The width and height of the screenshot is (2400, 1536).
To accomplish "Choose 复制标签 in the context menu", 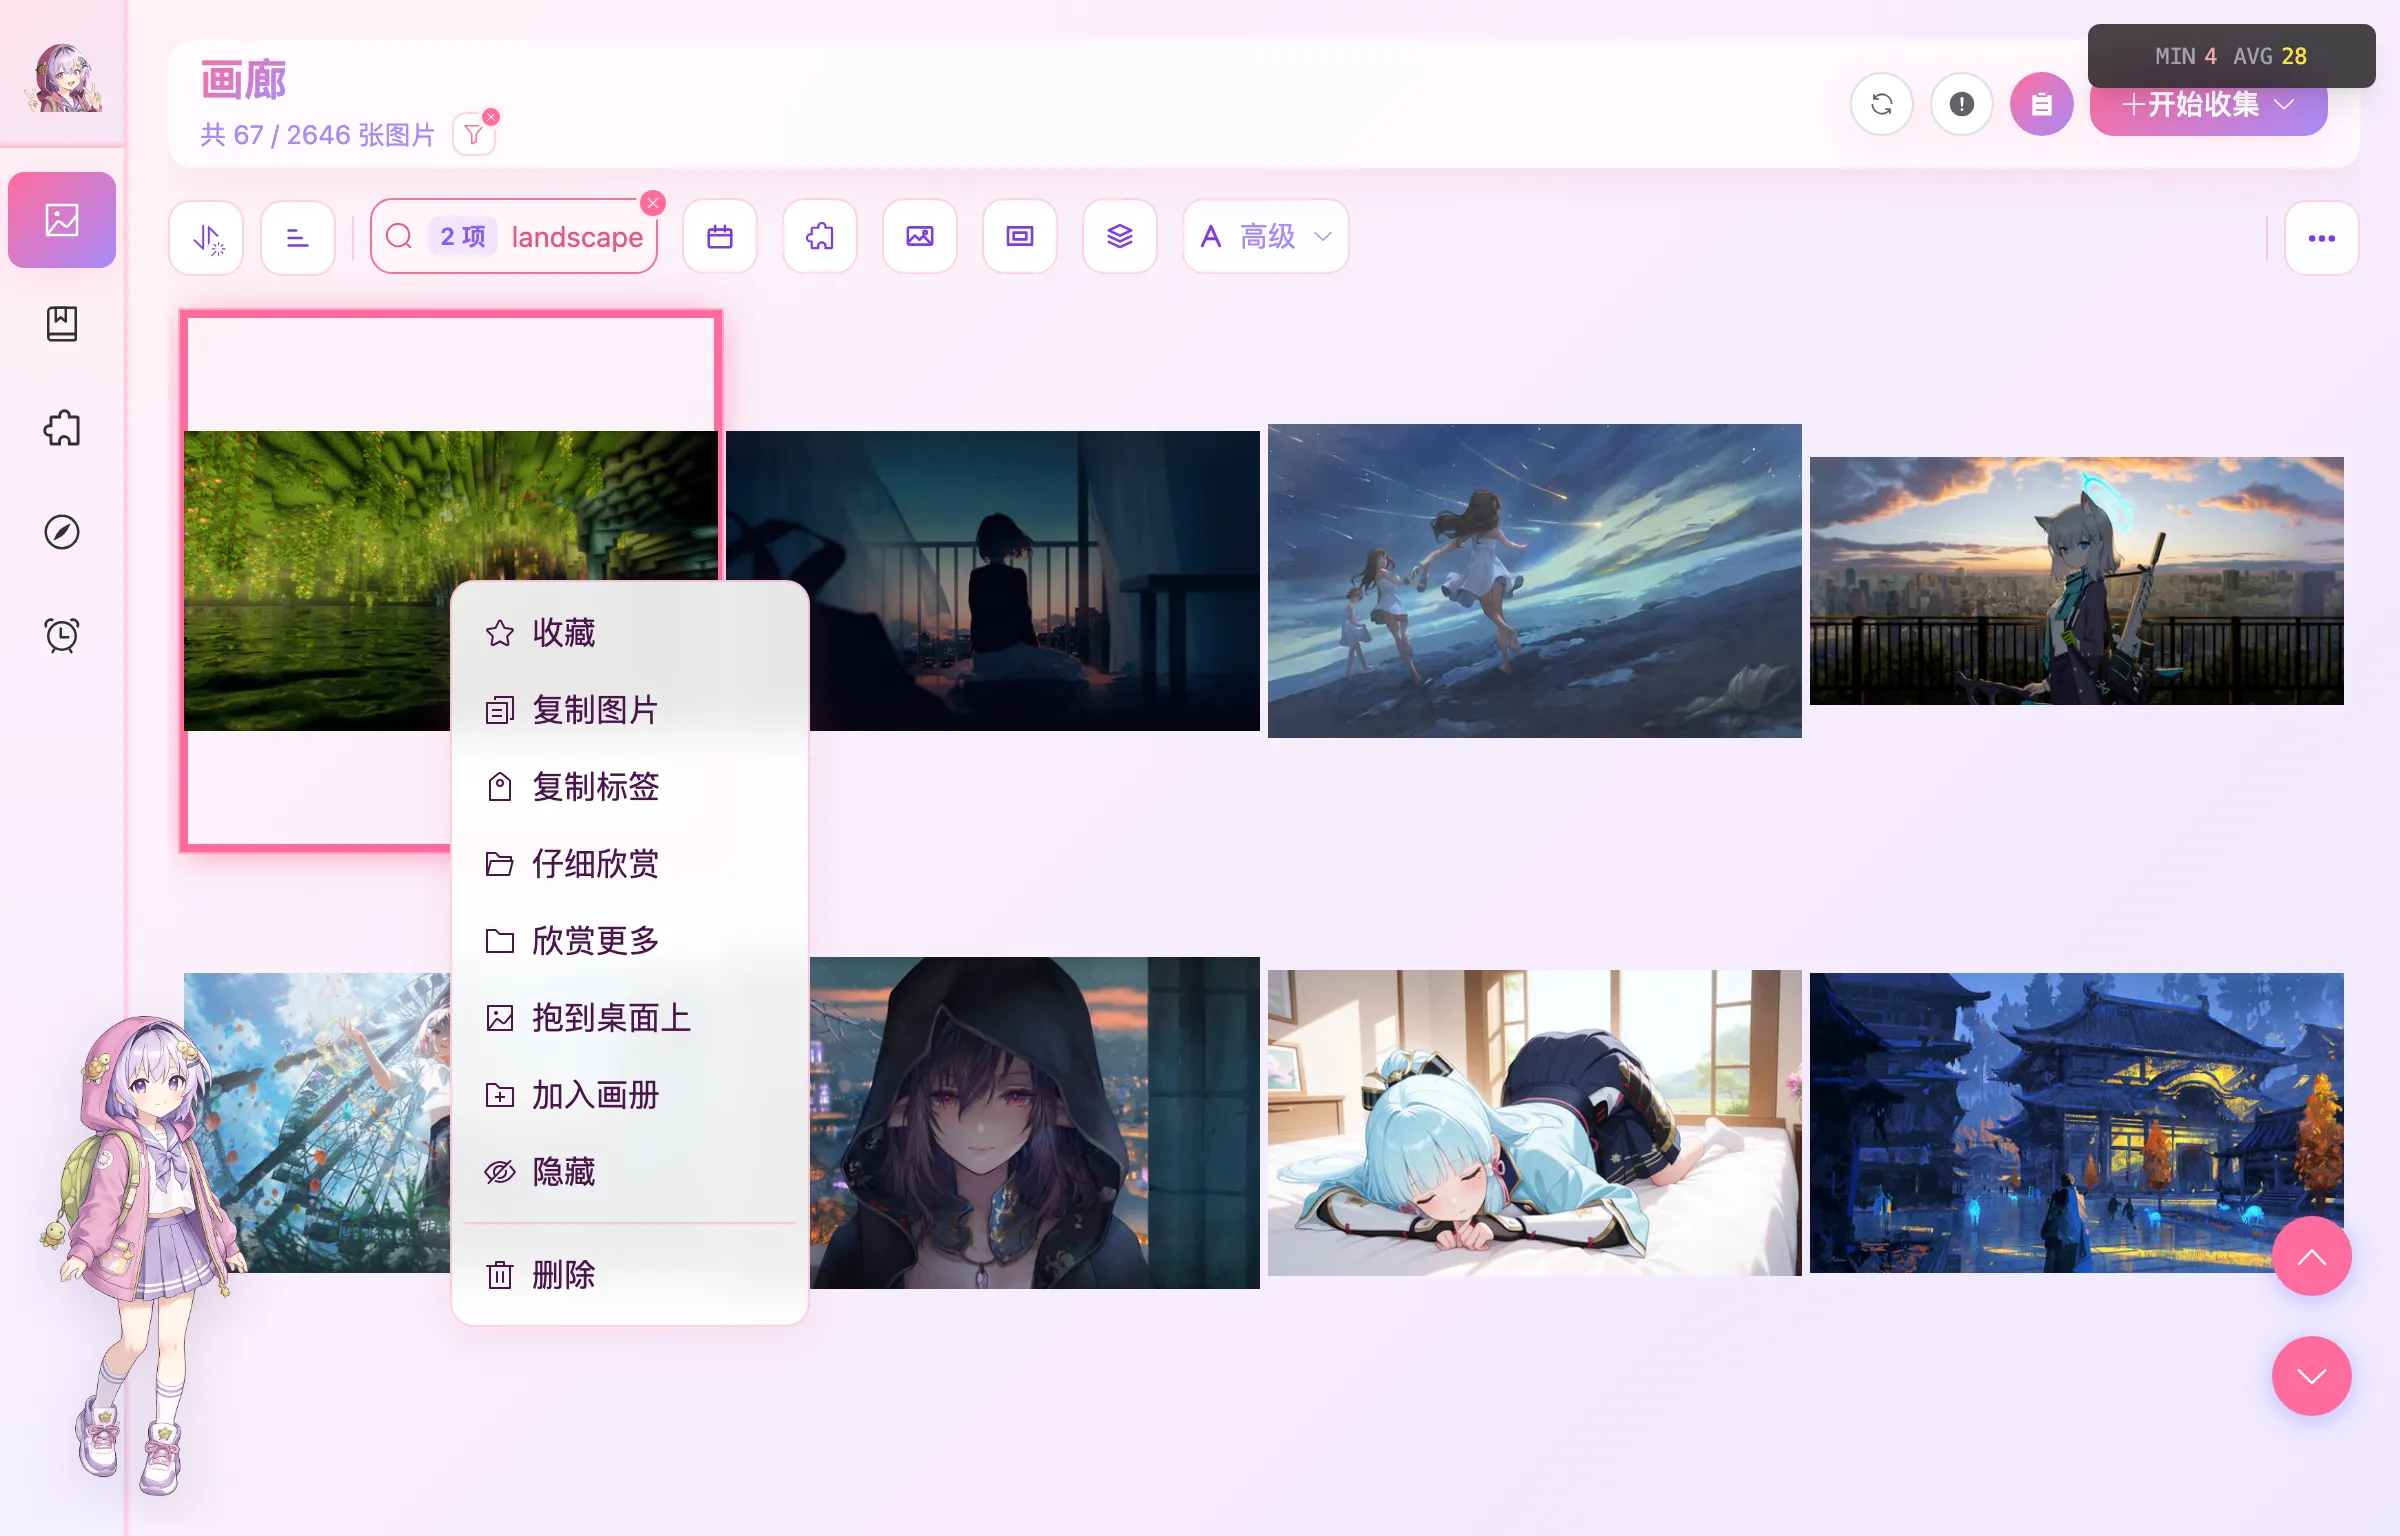I will point(630,787).
